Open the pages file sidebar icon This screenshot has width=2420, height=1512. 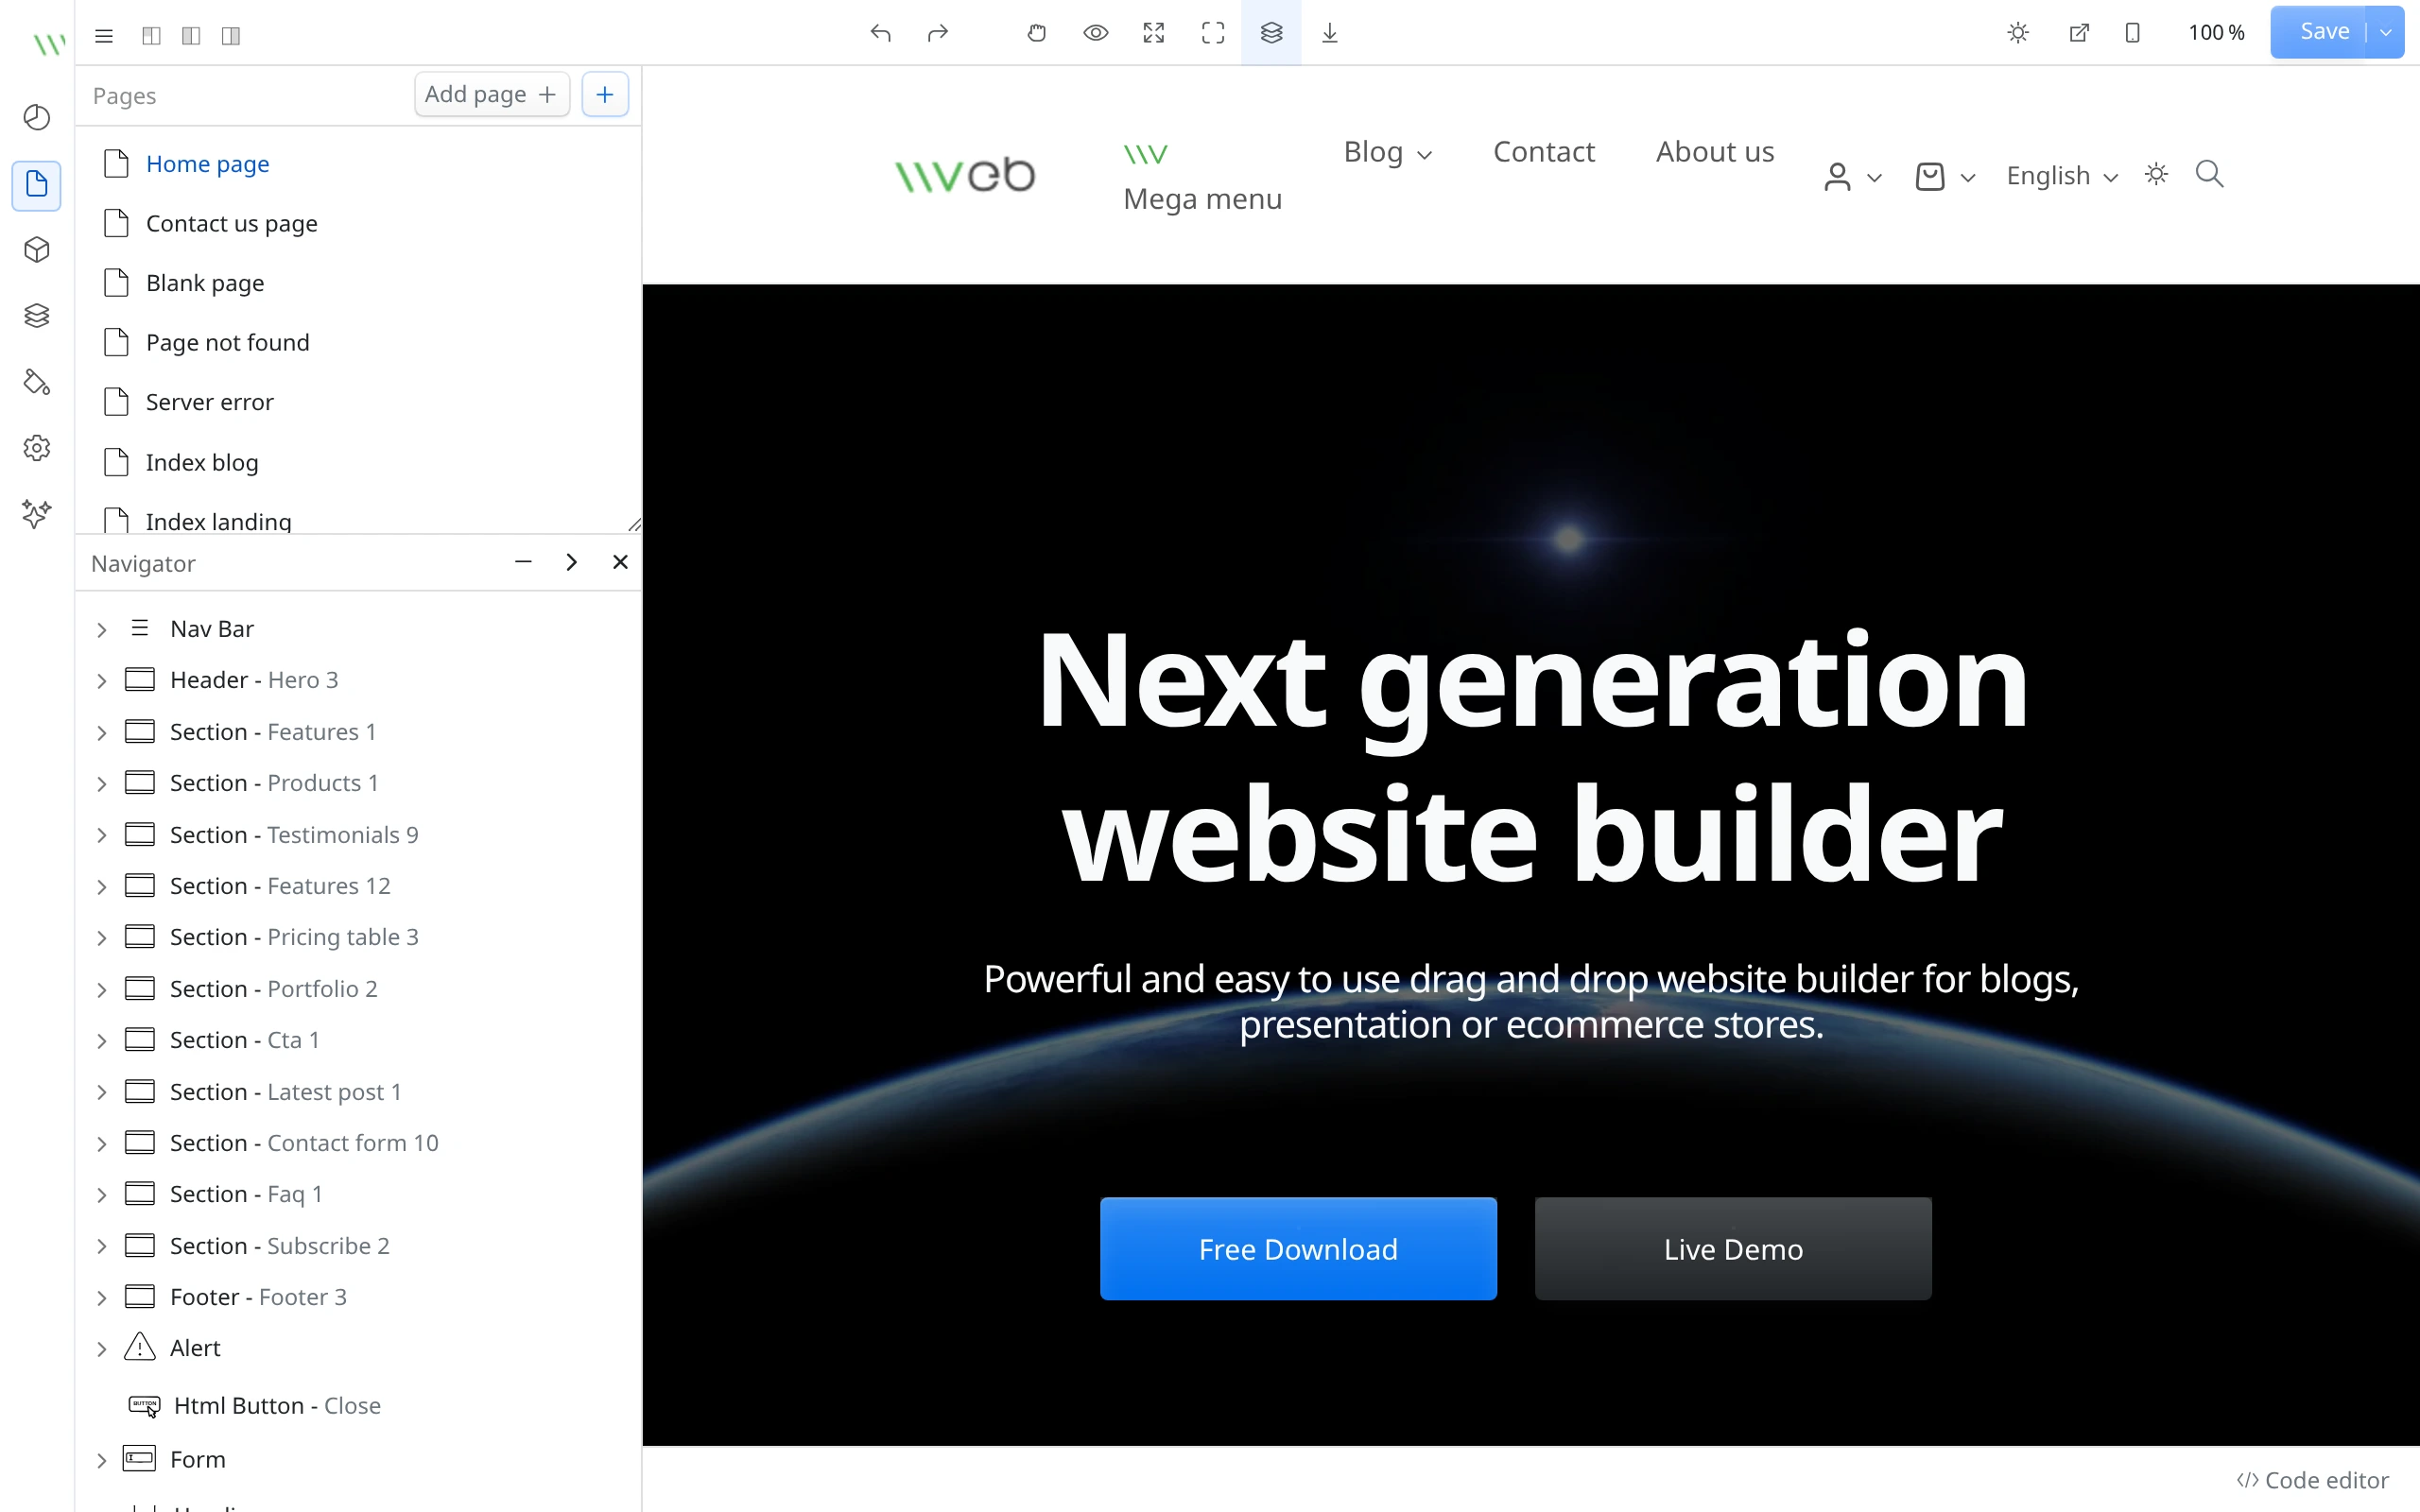pos(37,184)
